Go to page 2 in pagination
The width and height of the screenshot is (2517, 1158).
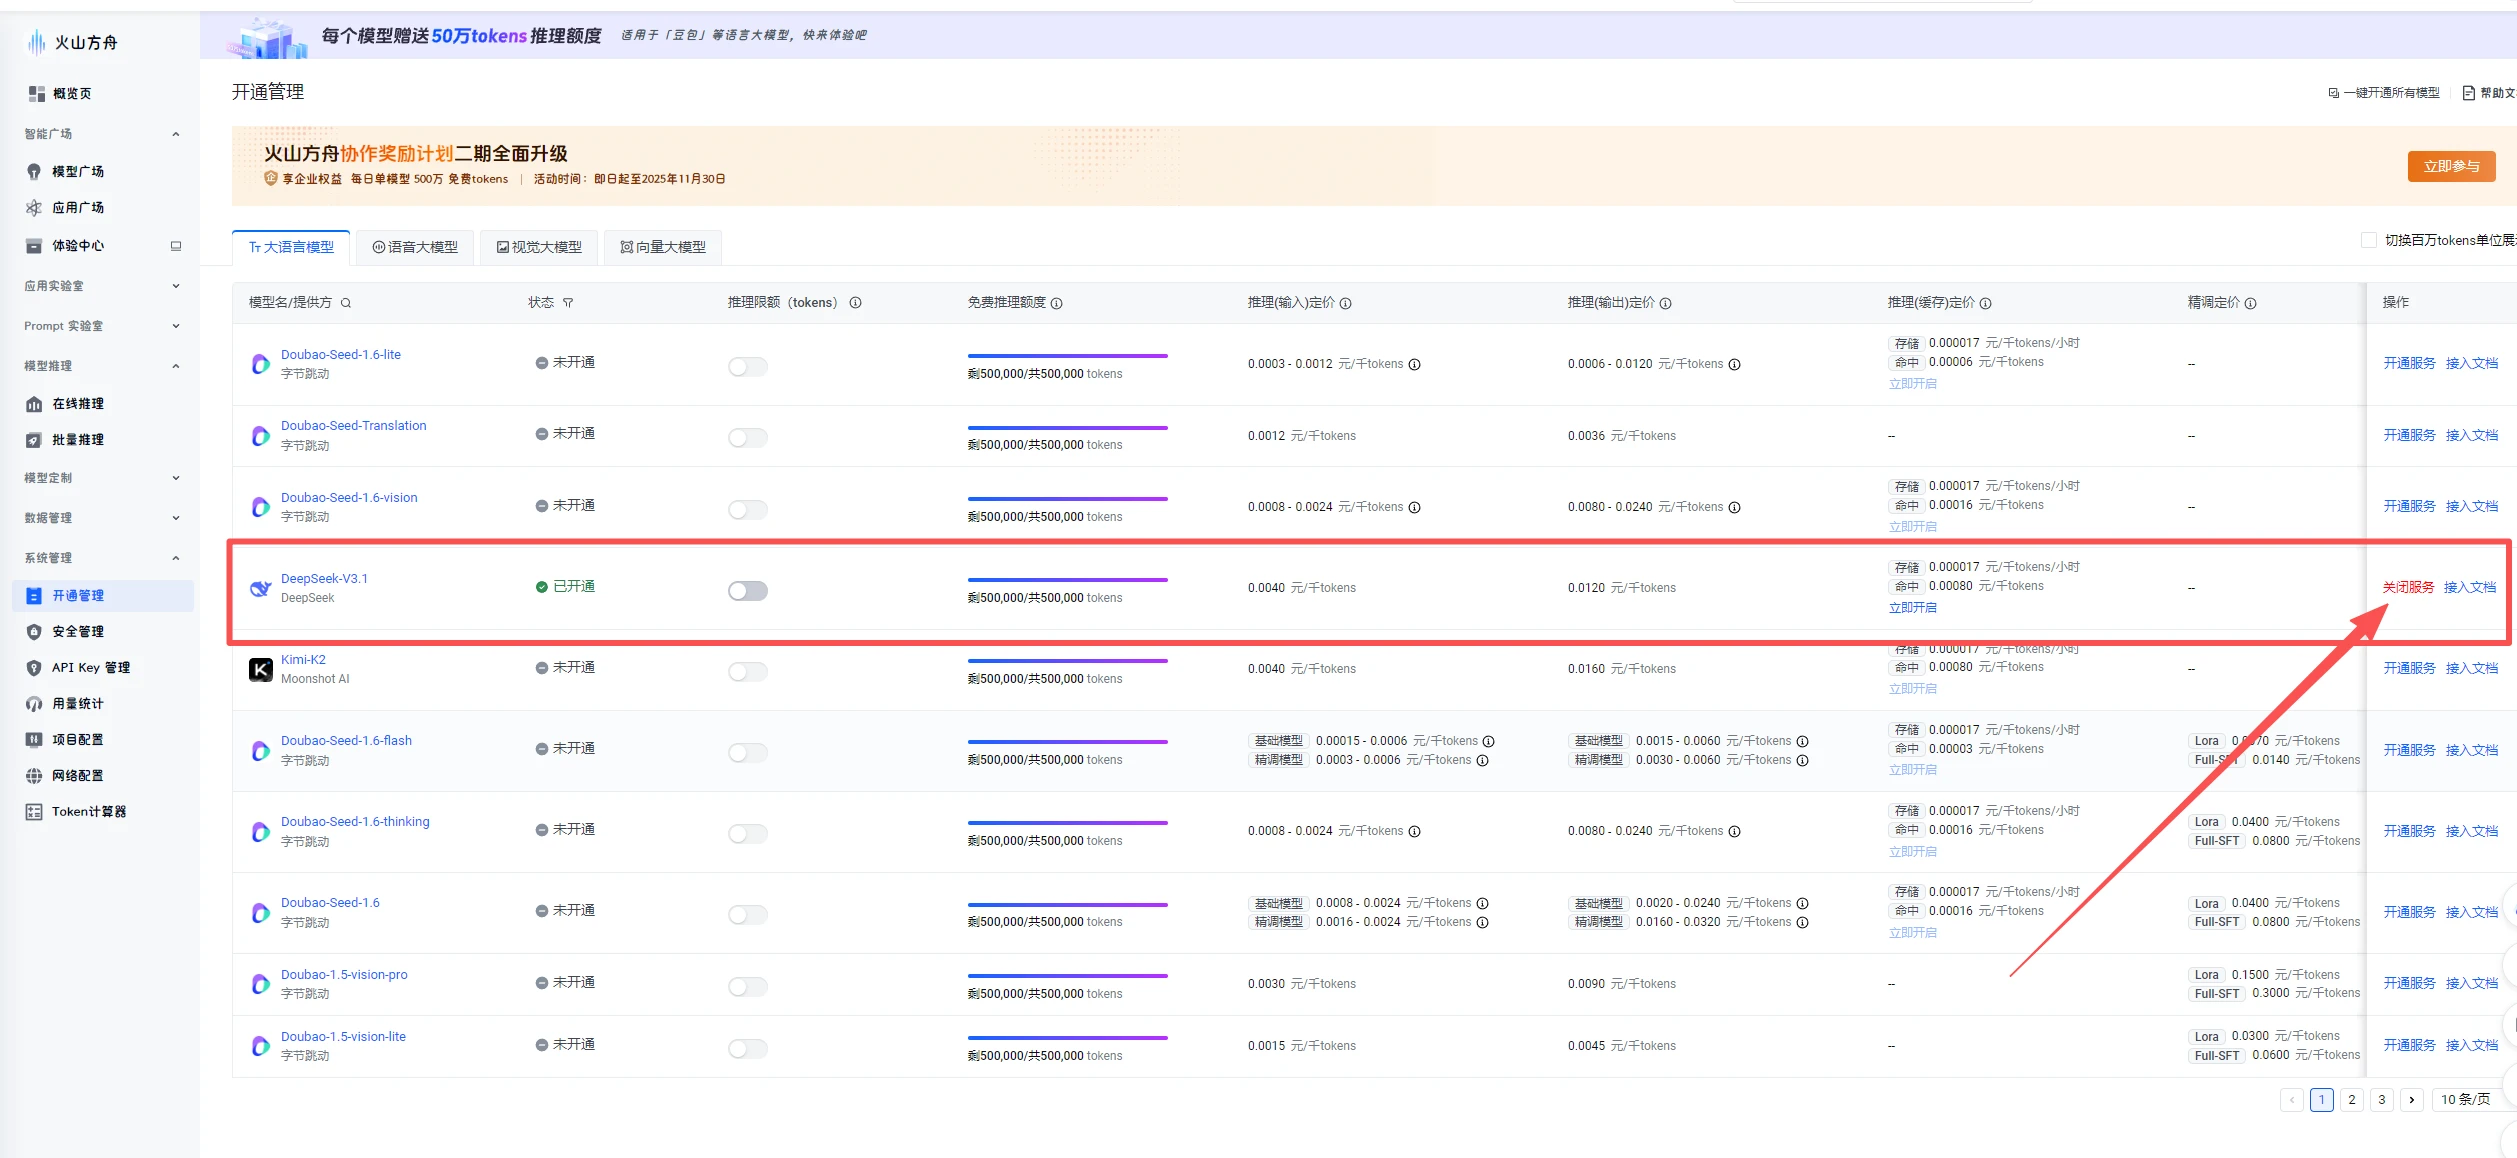(x=2352, y=1099)
